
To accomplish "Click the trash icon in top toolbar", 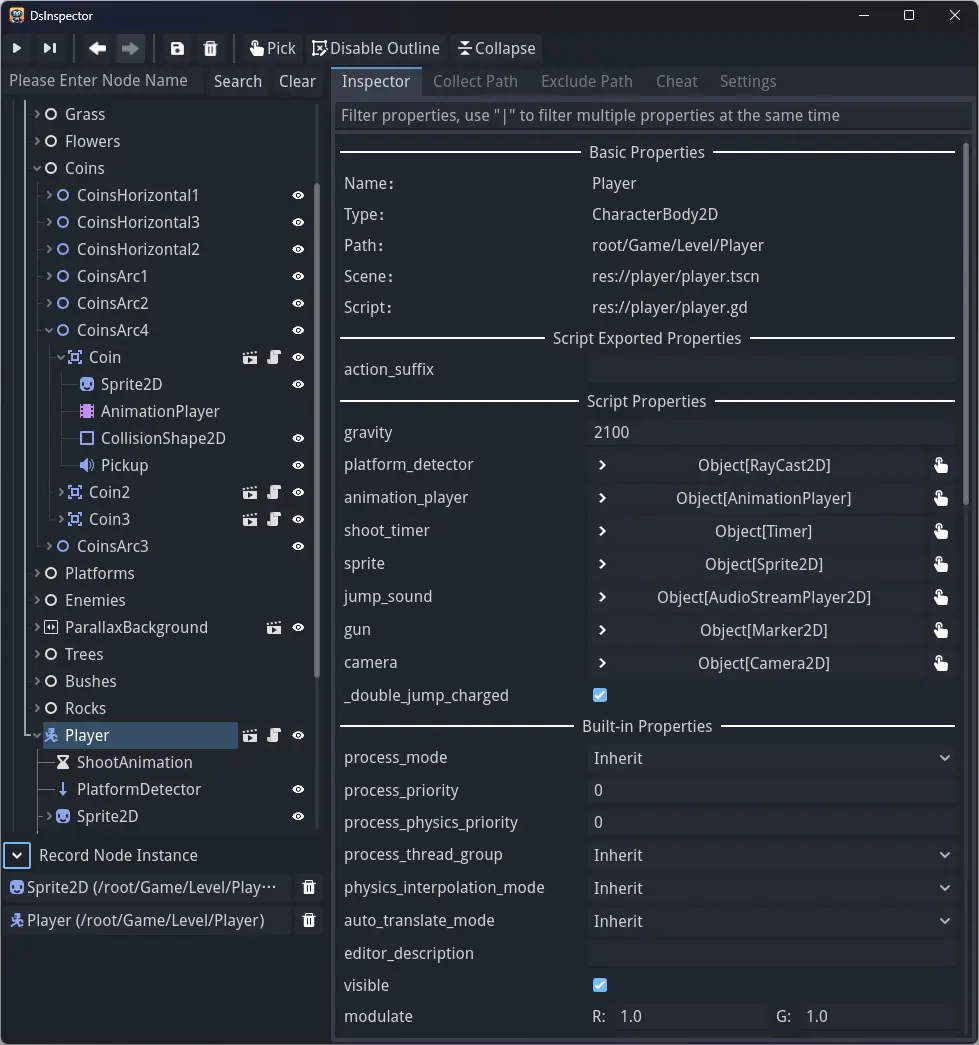I will [210, 48].
